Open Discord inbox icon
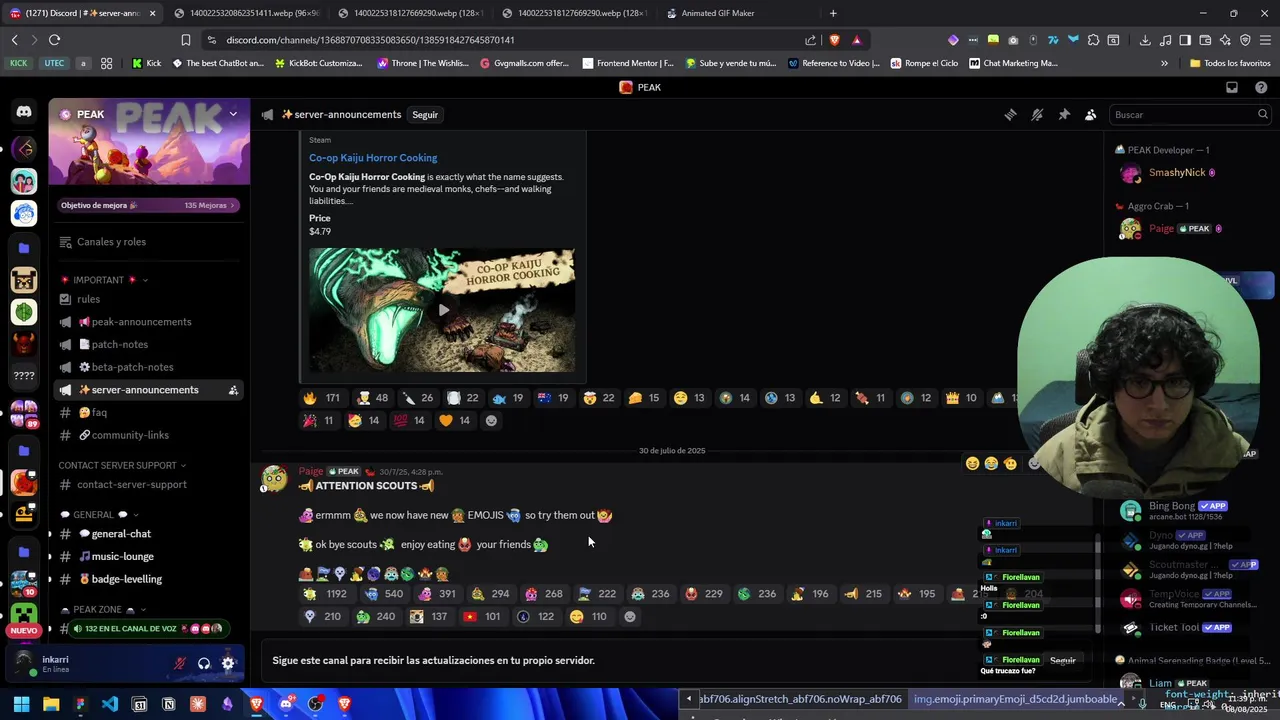 (1232, 87)
